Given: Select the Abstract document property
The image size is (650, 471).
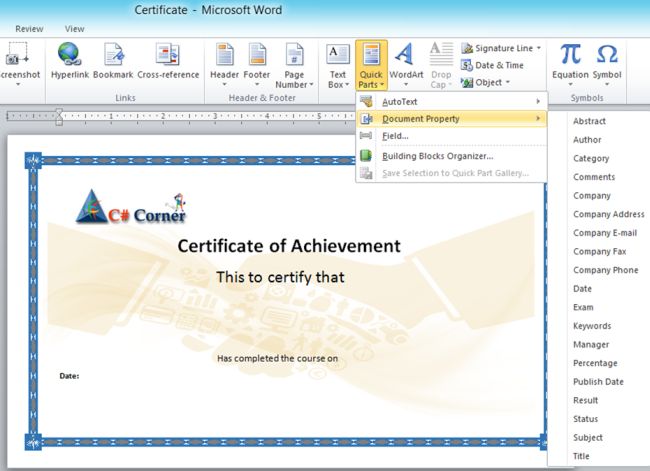Looking at the screenshot, I should [x=589, y=121].
